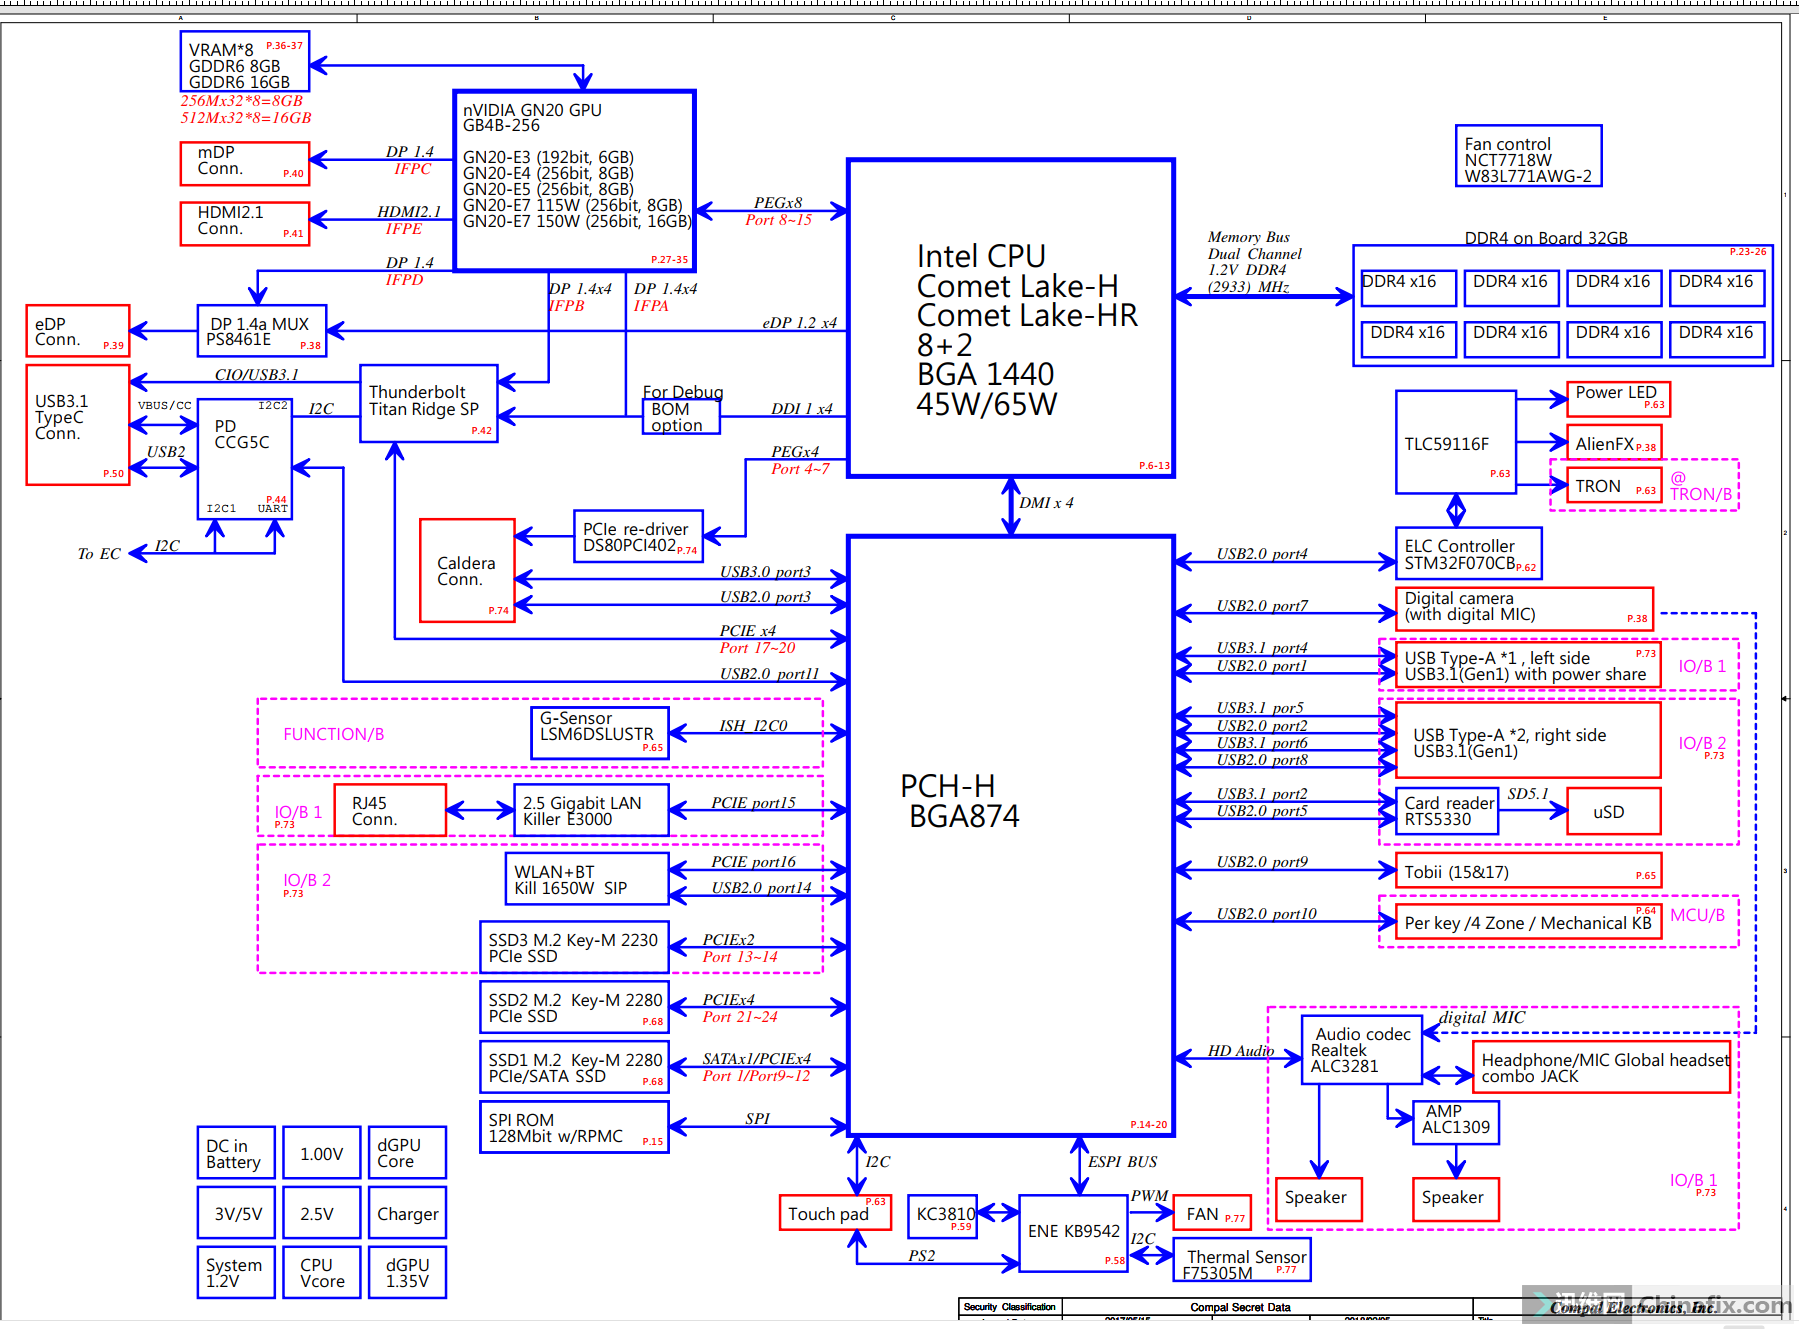Select the Speaker box below the audio codec
Image resolution: width=1799 pixels, height=1329 pixels.
[1319, 1200]
